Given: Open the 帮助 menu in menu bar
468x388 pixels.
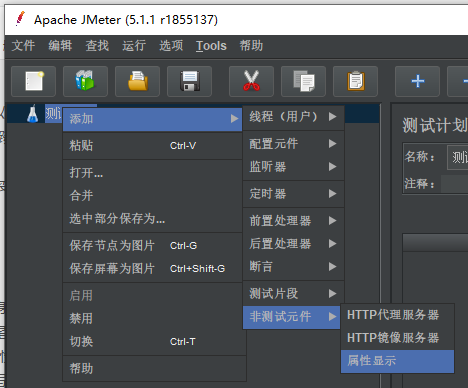Looking at the screenshot, I should click(251, 46).
